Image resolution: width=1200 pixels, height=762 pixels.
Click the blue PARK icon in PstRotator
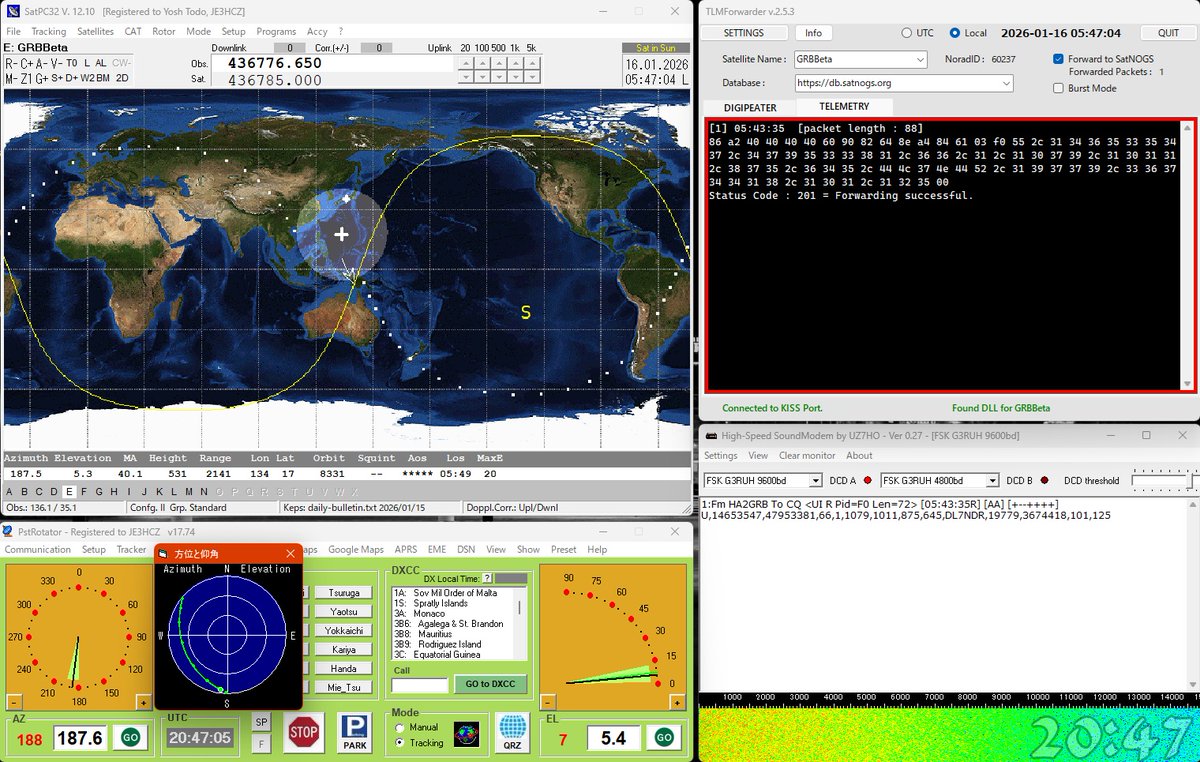point(354,732)
